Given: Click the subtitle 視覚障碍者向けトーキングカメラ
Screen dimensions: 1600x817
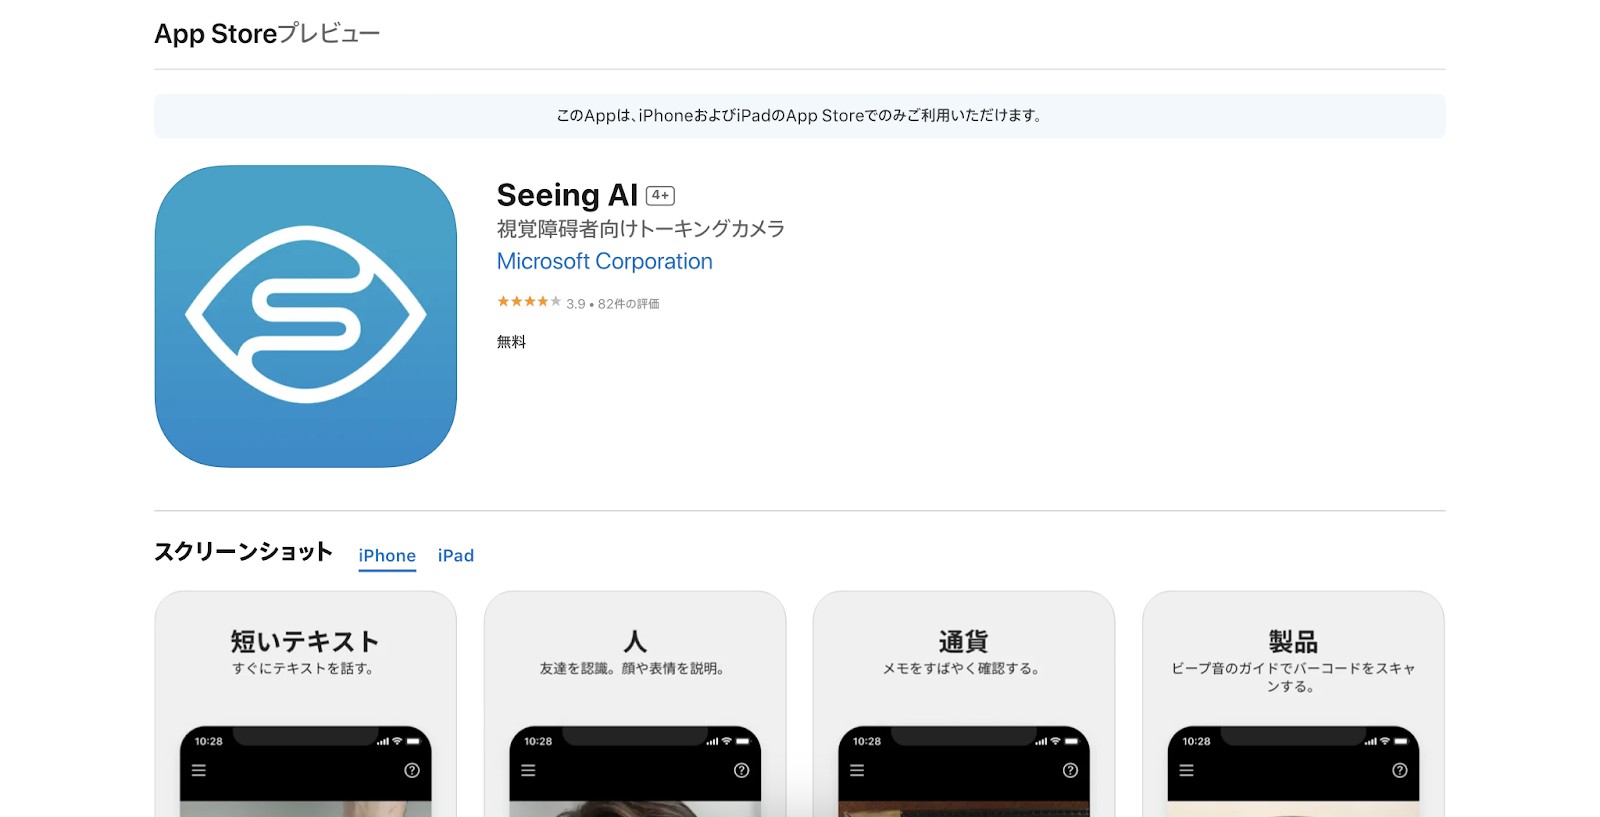Looking at the screenshot, I should pyautogui.click(x=641, y=229).
